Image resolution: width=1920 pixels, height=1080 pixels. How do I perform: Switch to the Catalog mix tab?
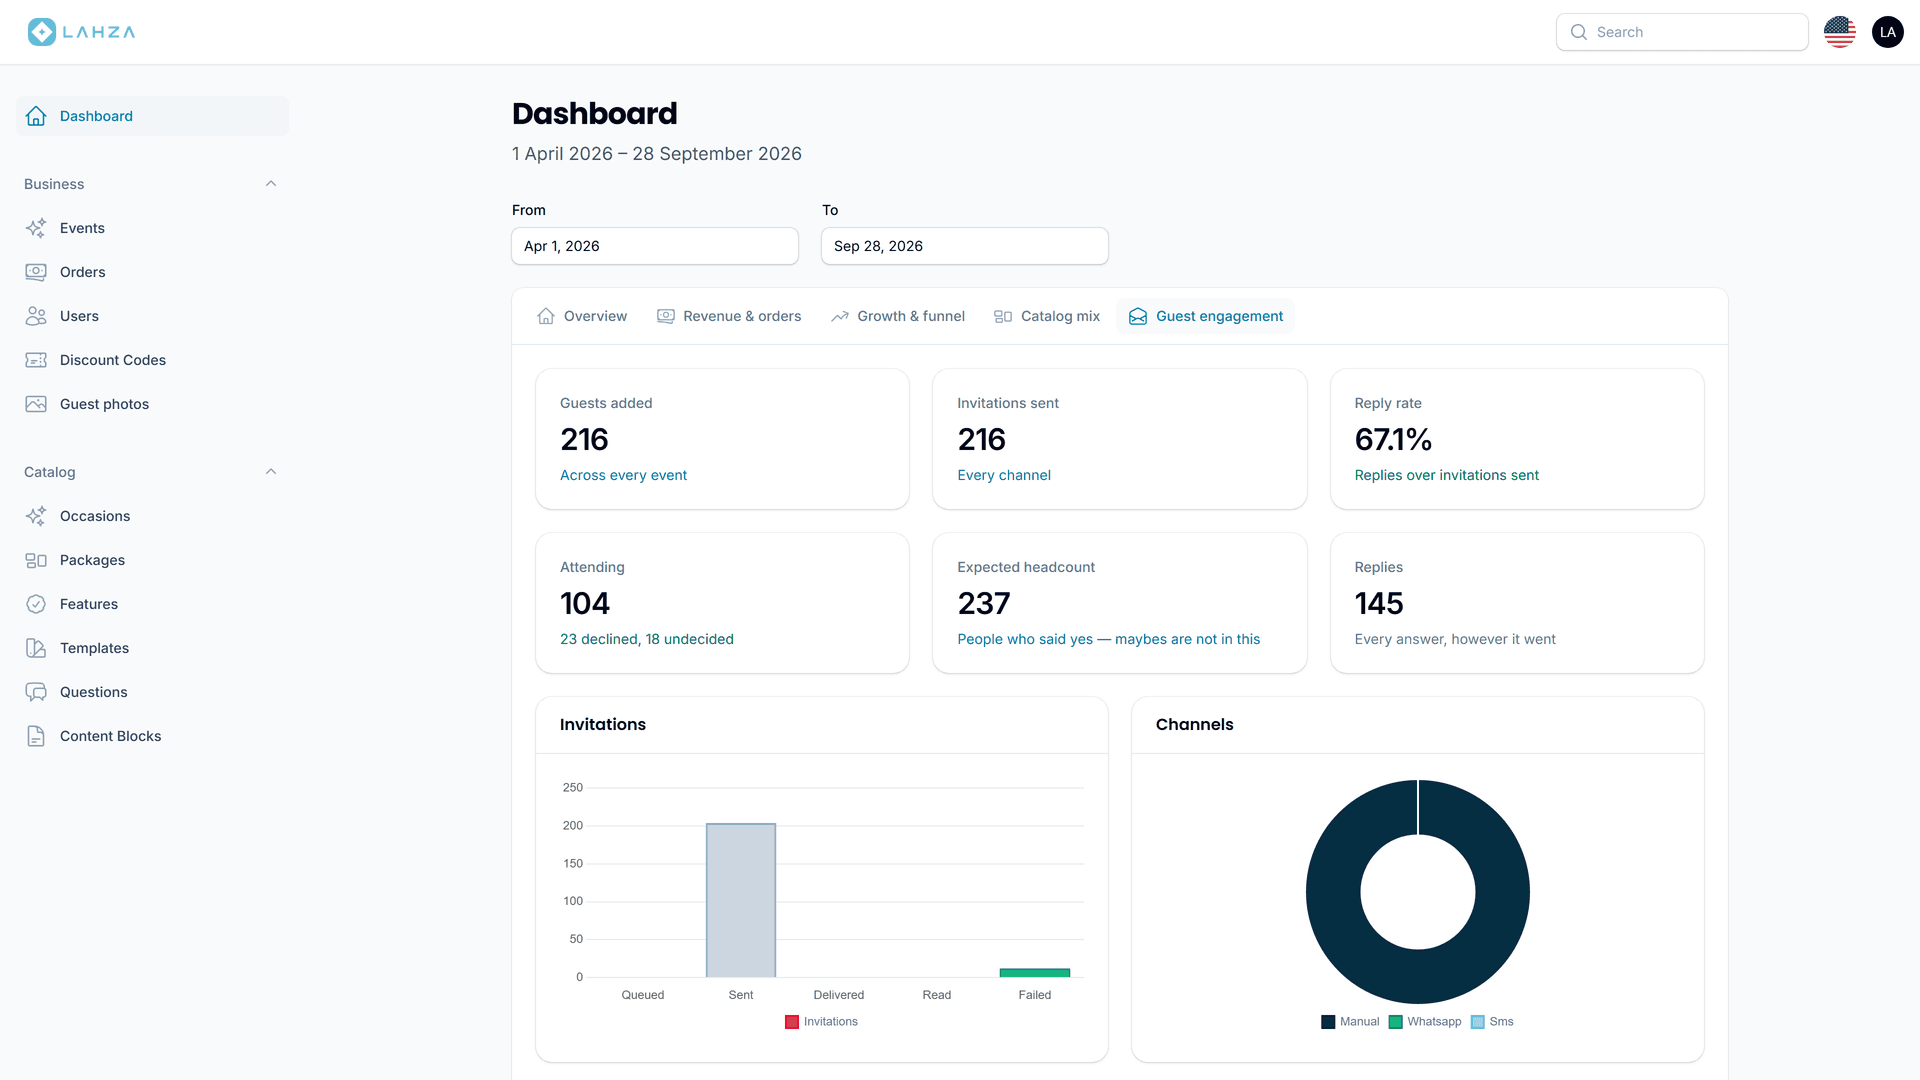pos(1047,316)
